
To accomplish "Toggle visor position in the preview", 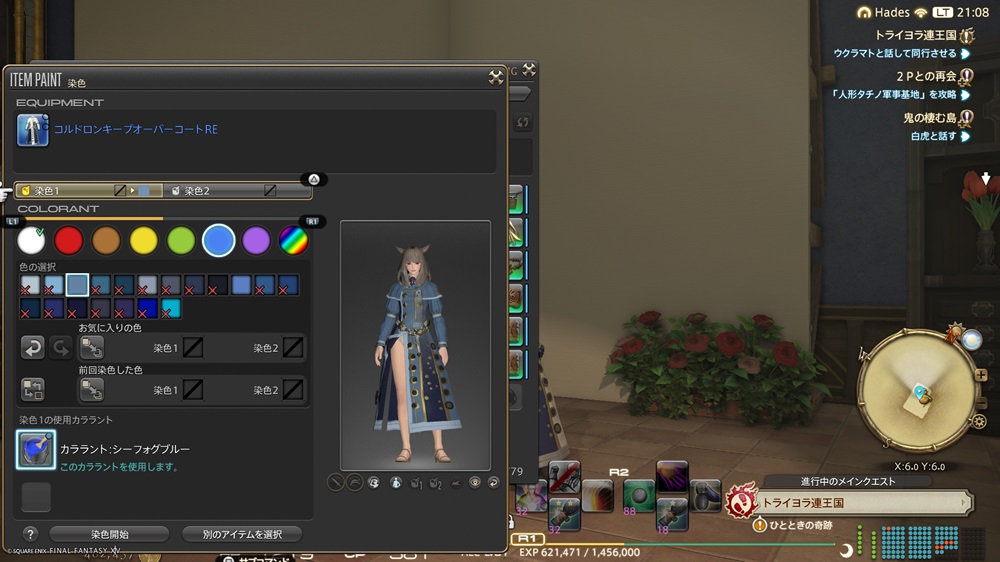I will pos(374,483).
